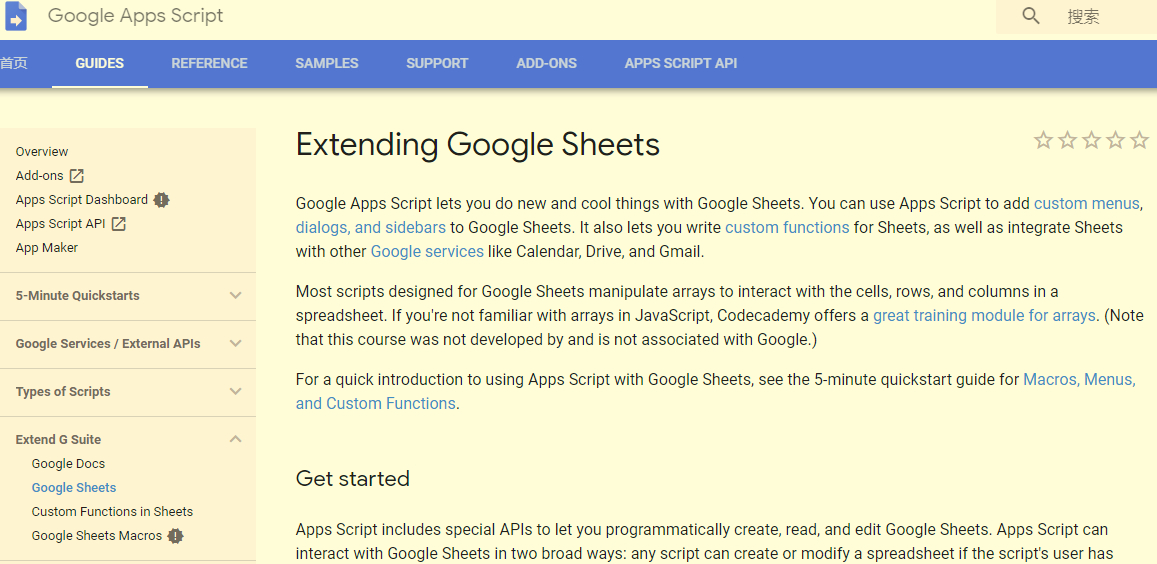Open the APPS SCRIPT API tab
The height and width of the screenshot is (564, 1157).
(680, 63)
